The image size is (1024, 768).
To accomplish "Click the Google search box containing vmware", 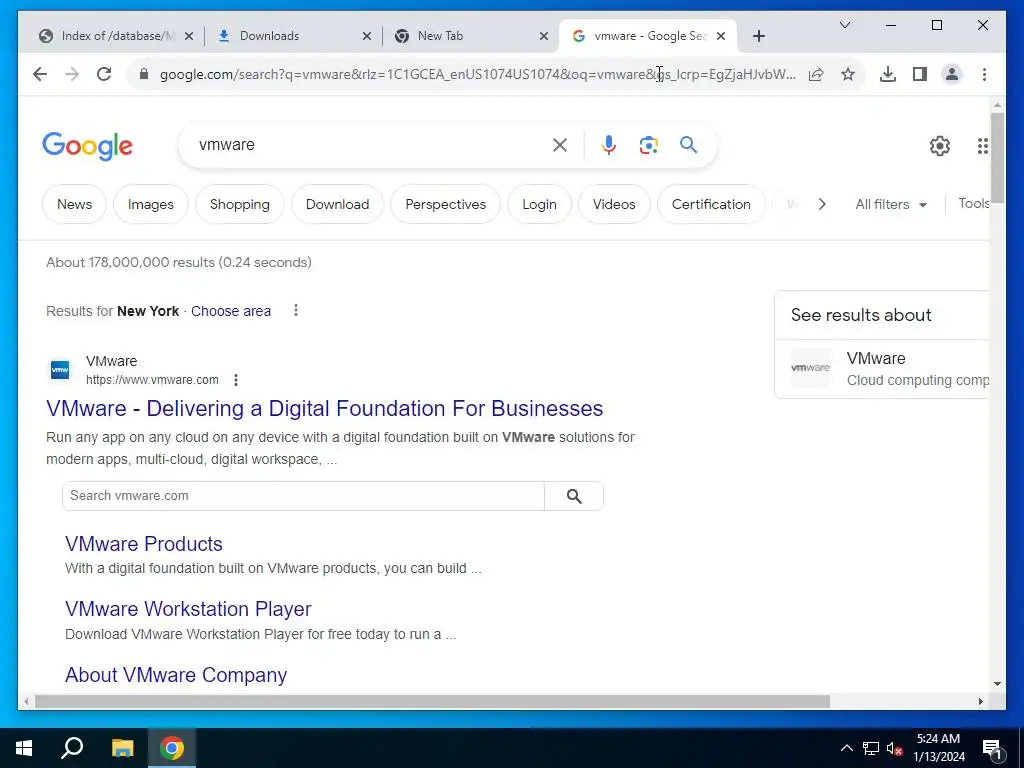I will tap(372, 144).
